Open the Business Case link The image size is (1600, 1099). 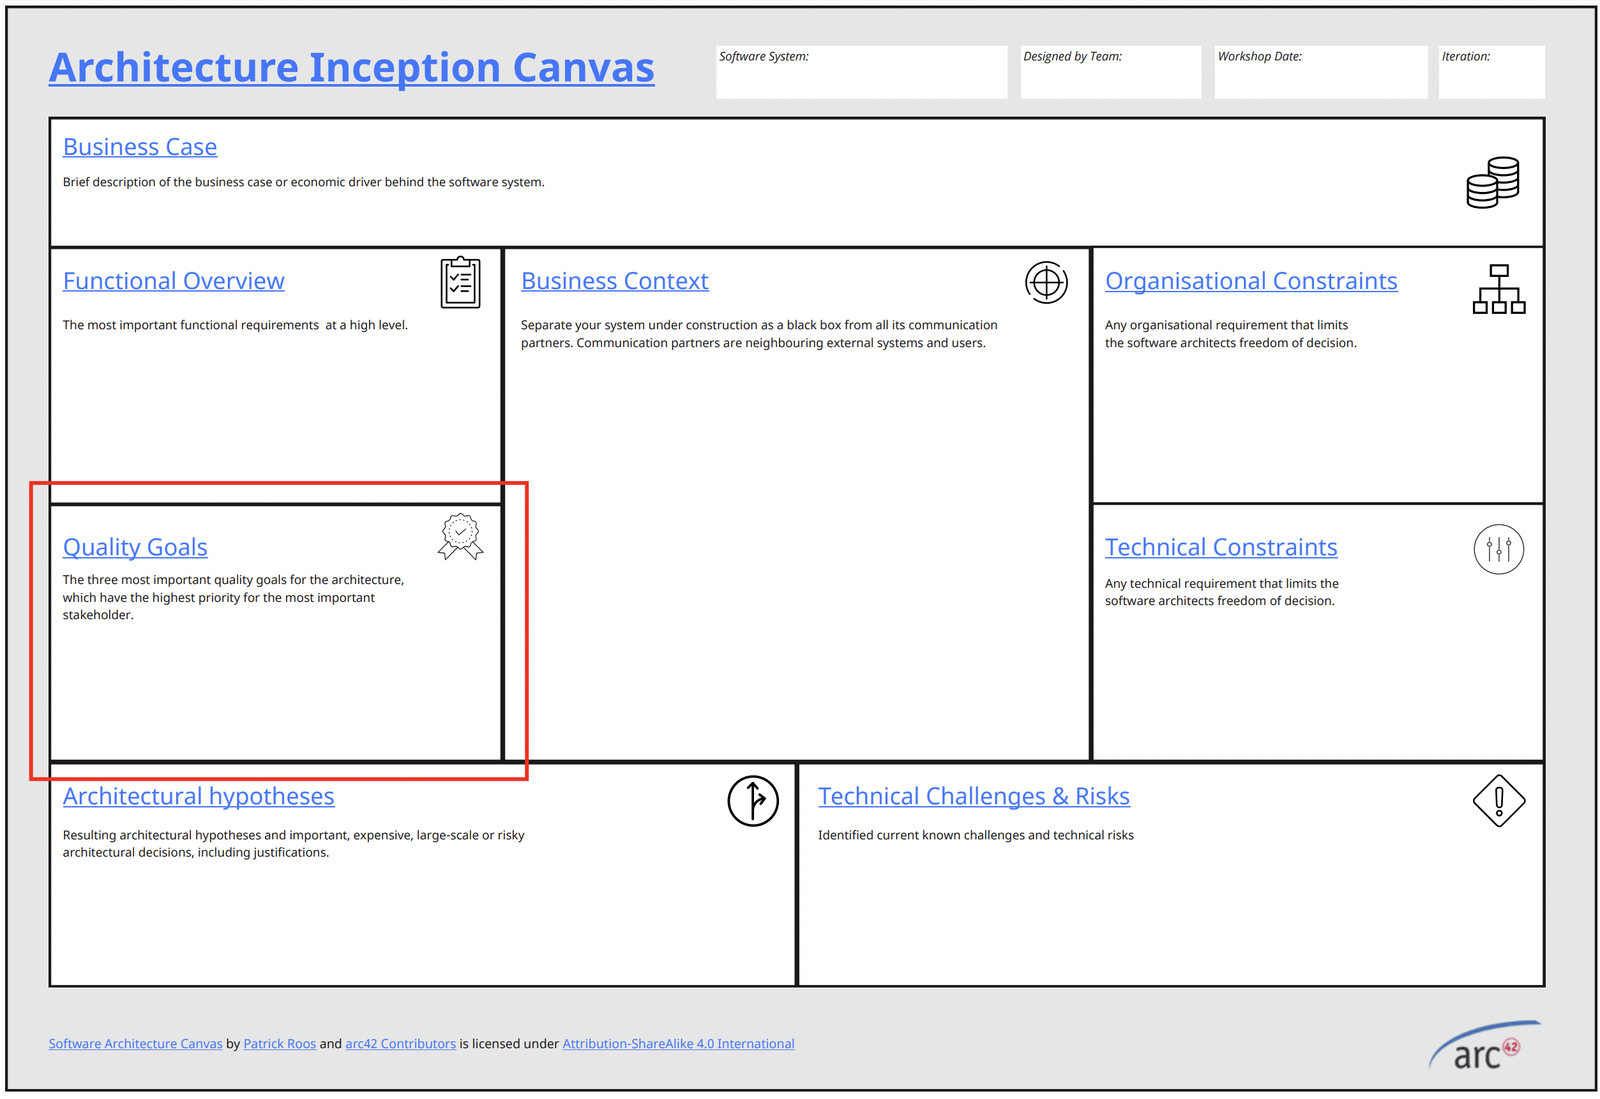tap(139, 147)
